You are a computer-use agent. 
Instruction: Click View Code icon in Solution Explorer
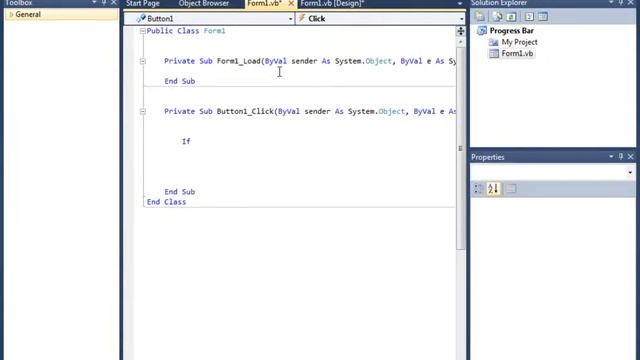pyautogui.click(x=529, y=17)
